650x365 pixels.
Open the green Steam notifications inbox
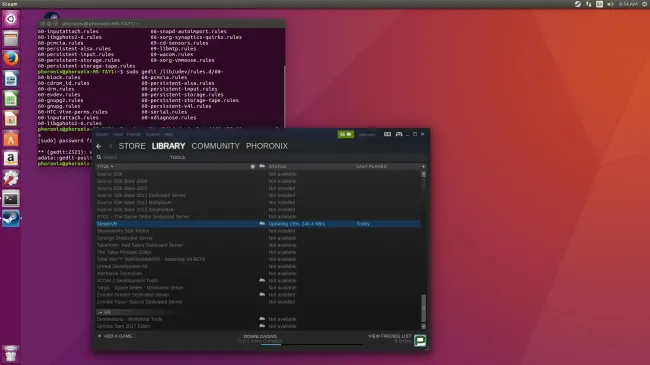point(345,134)
